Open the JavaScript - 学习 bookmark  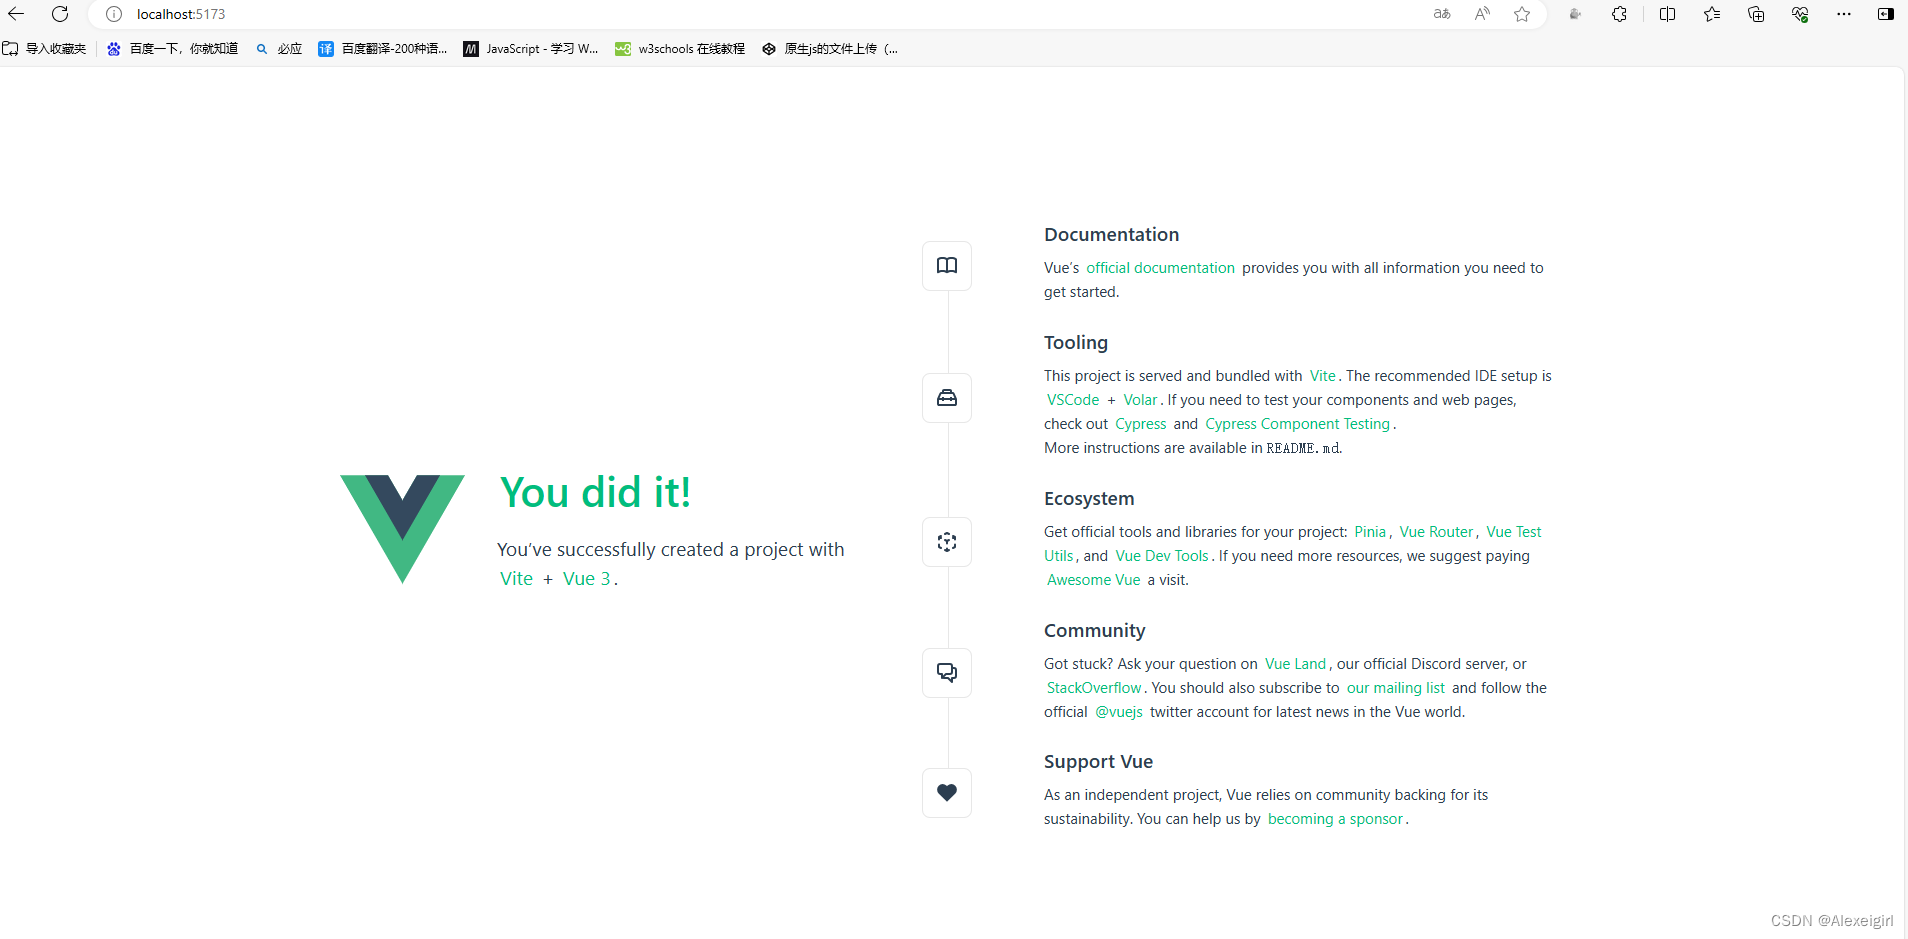click(531, 49)
